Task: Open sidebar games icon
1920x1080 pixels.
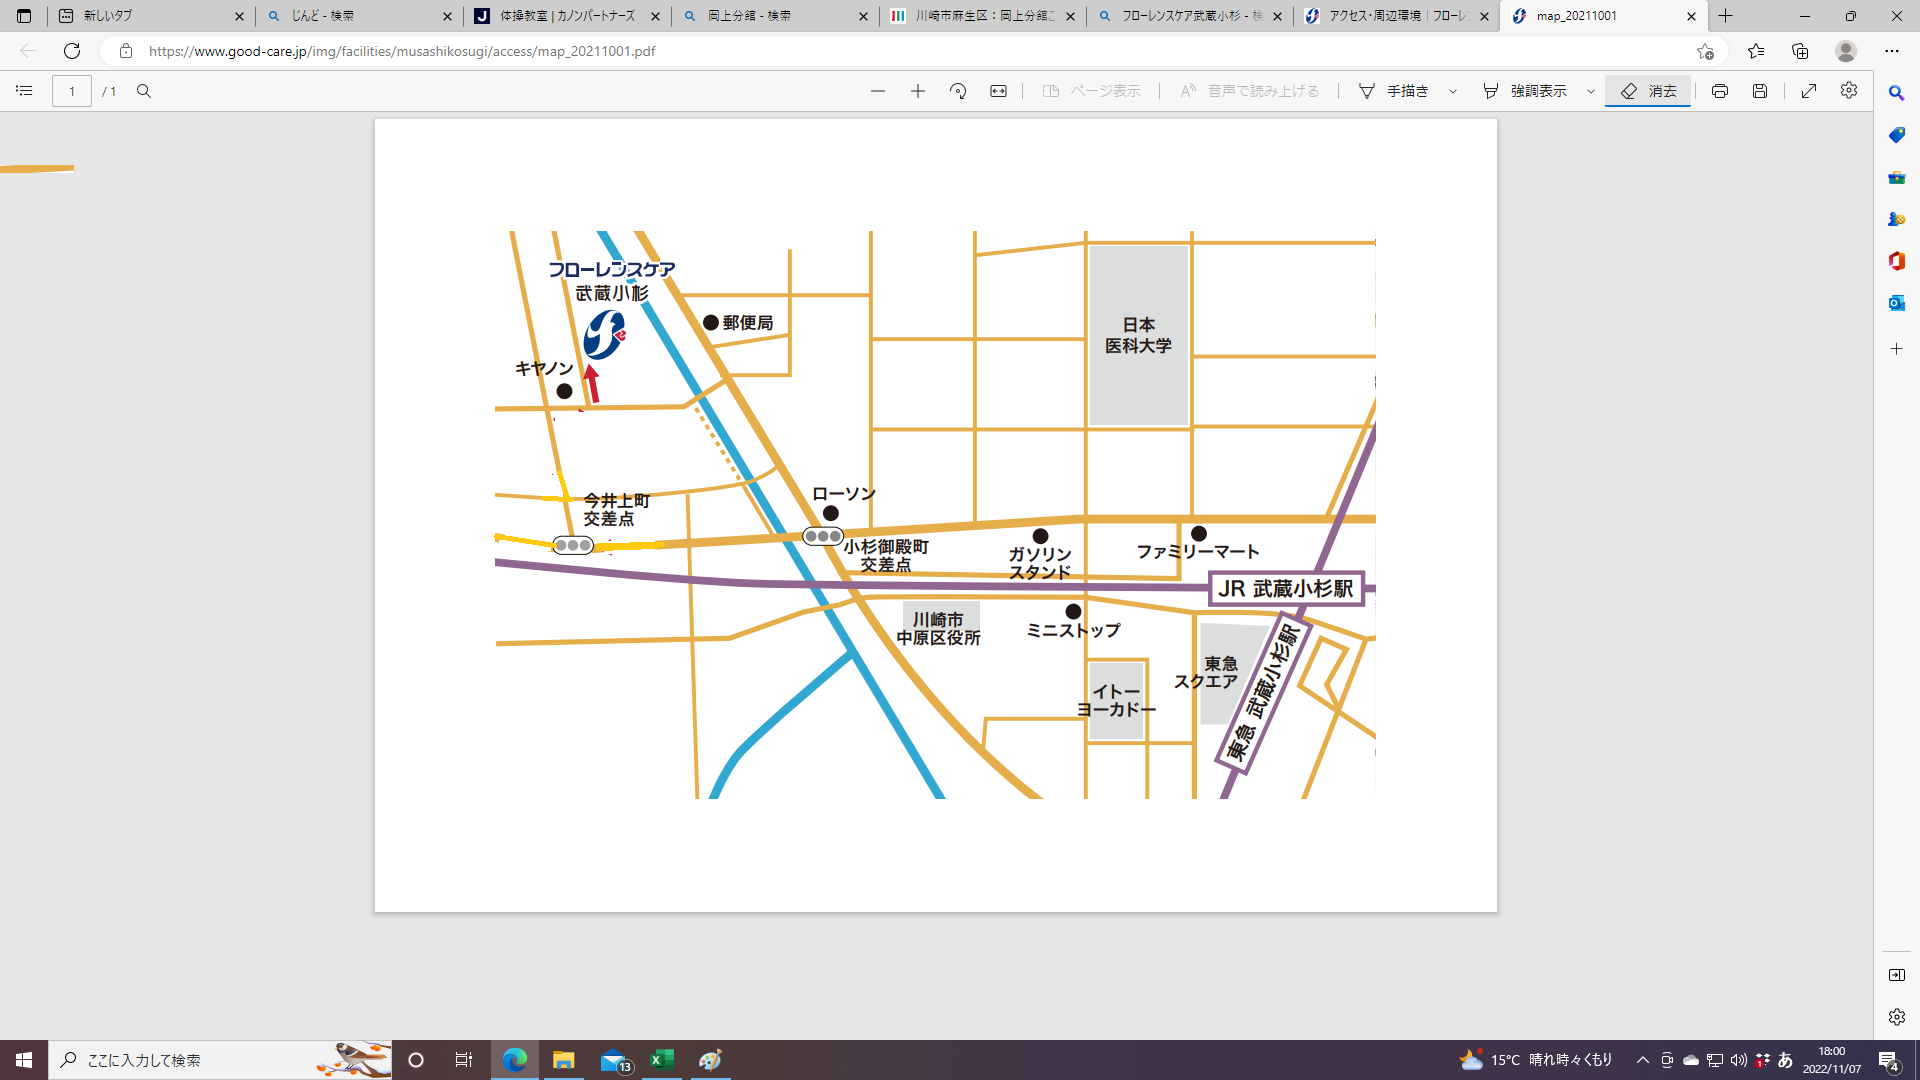Action: tap(1896, 219)
